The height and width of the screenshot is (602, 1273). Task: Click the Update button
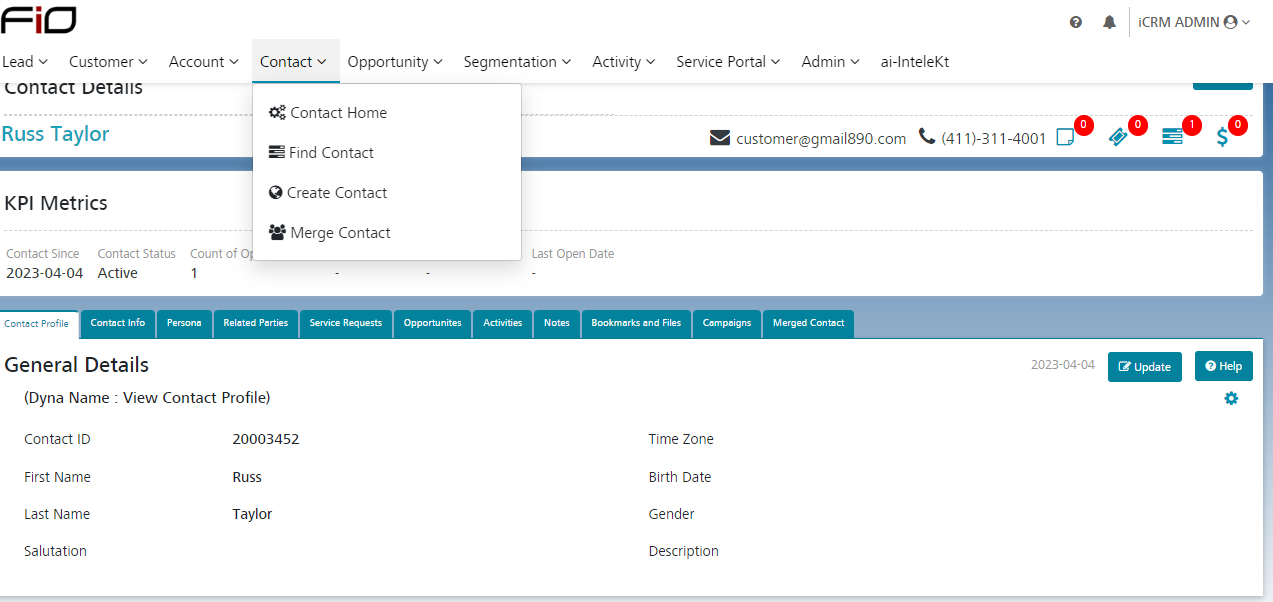1144,366
